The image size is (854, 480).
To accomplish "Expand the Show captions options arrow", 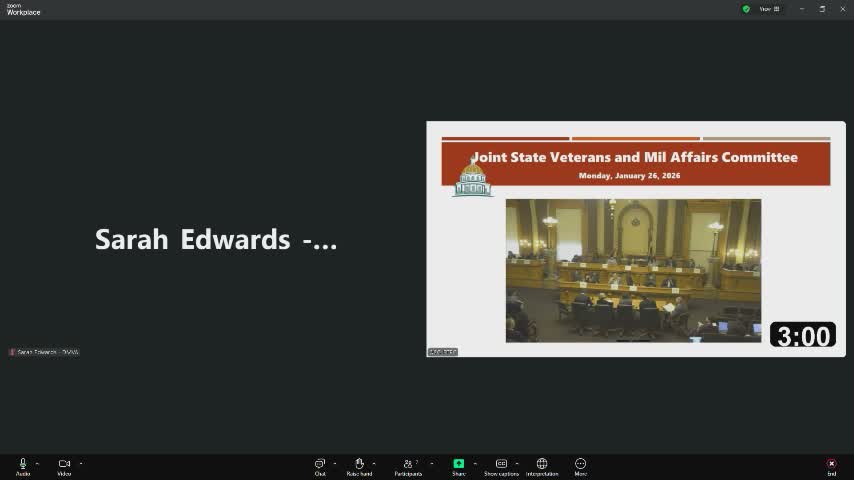I will [x=517, y=463].
